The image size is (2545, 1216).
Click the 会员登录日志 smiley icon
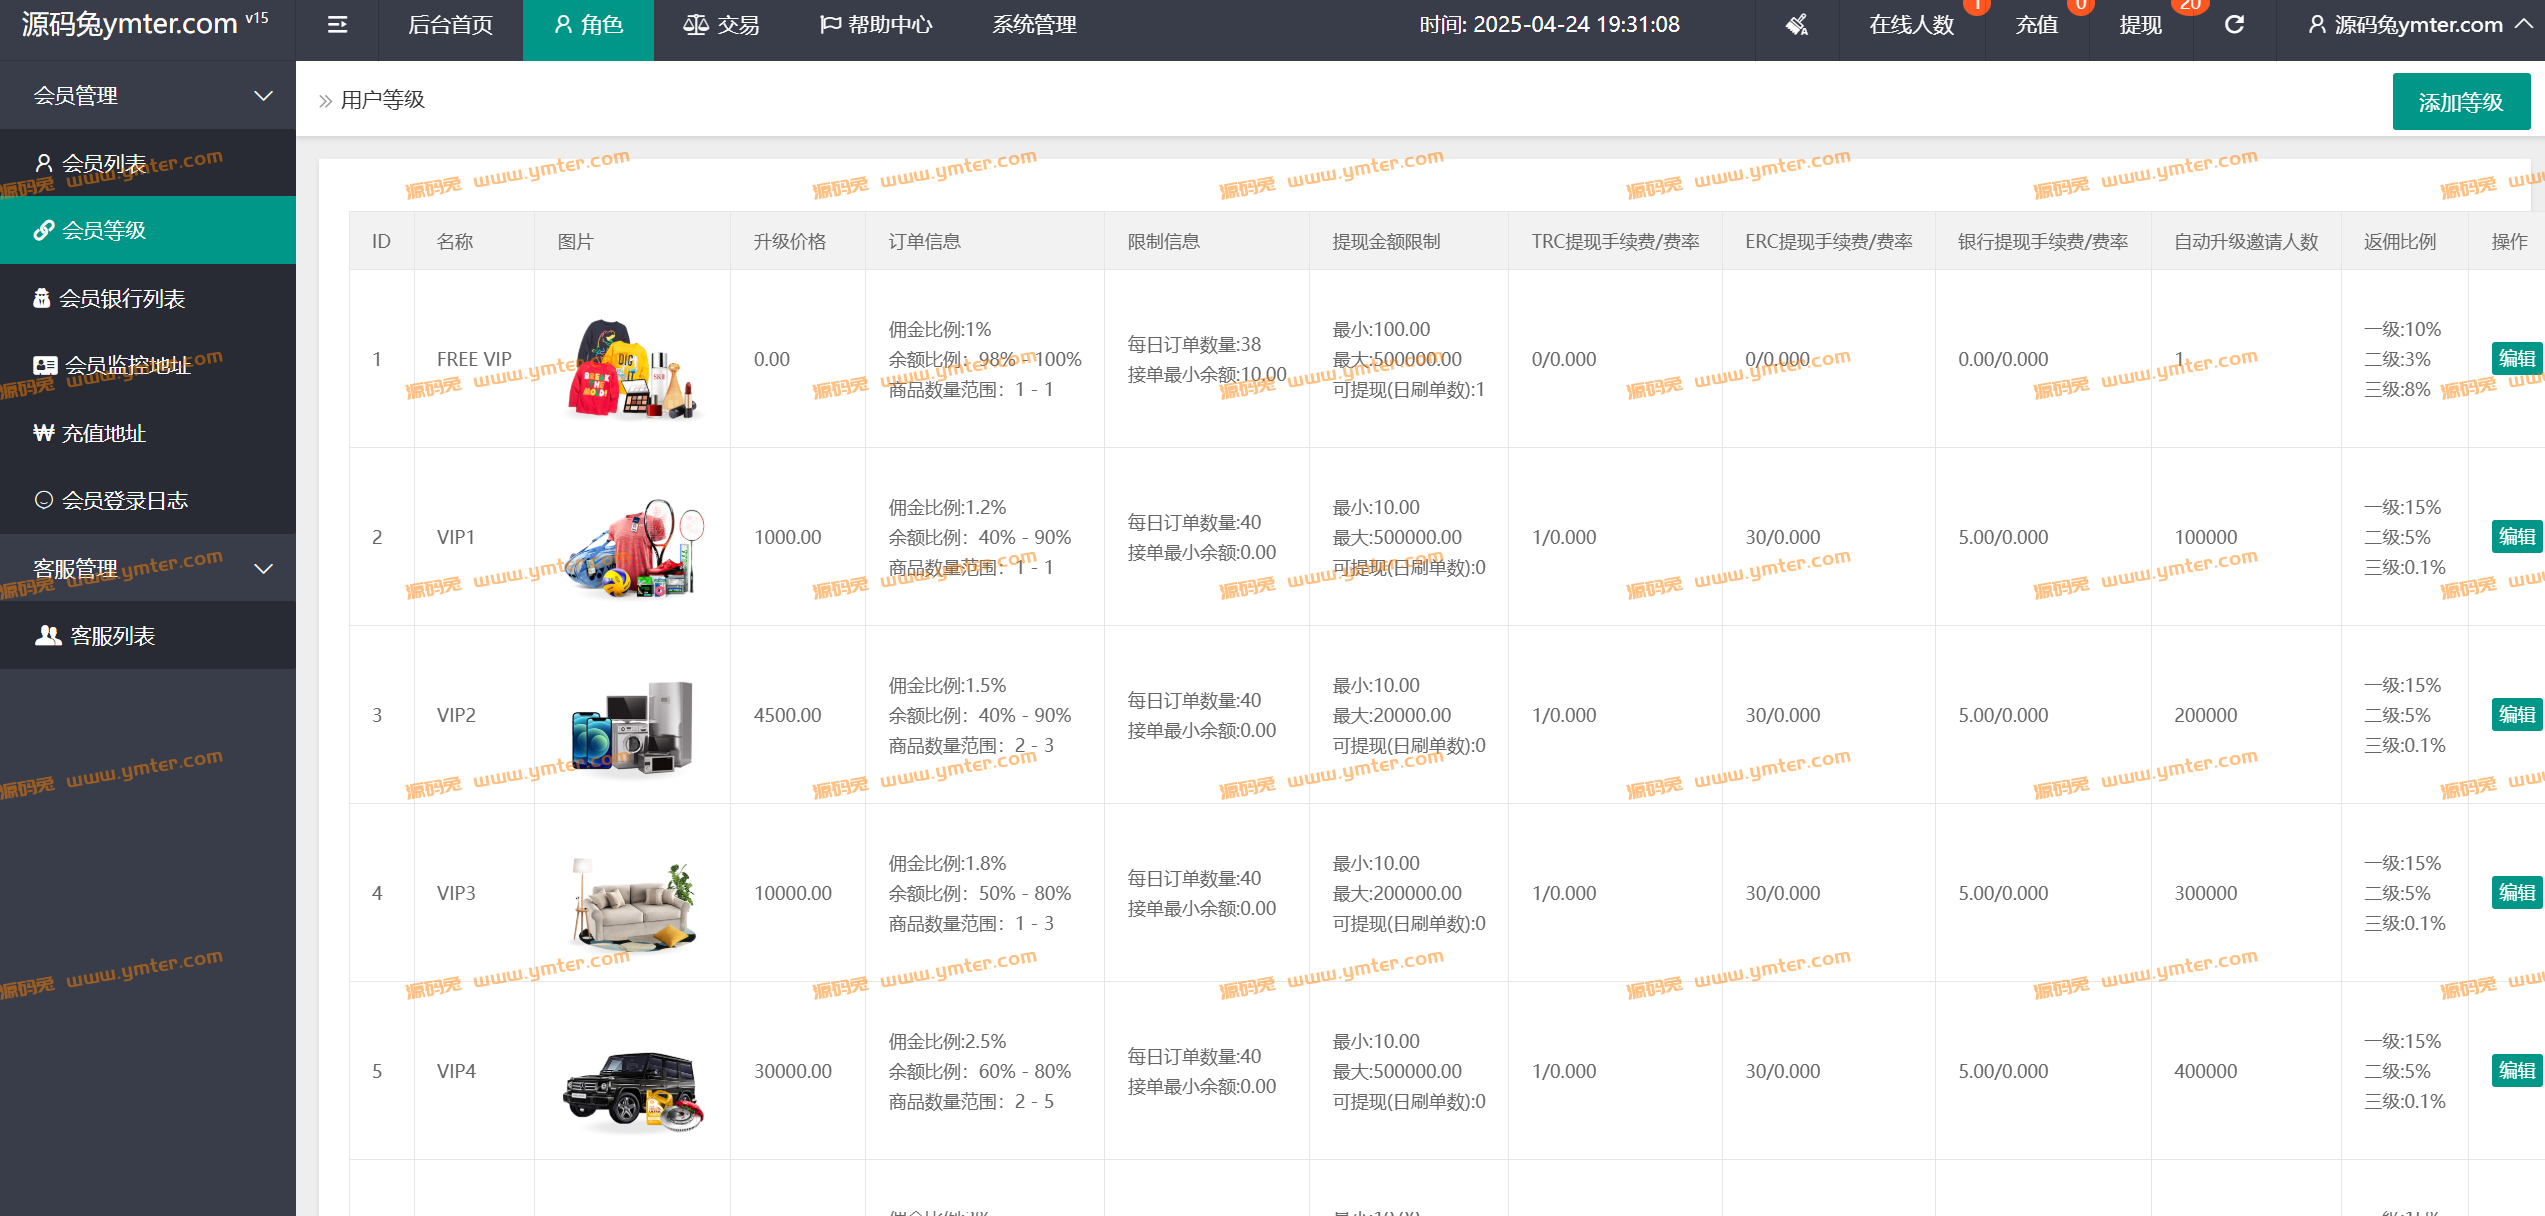(43, 500)
